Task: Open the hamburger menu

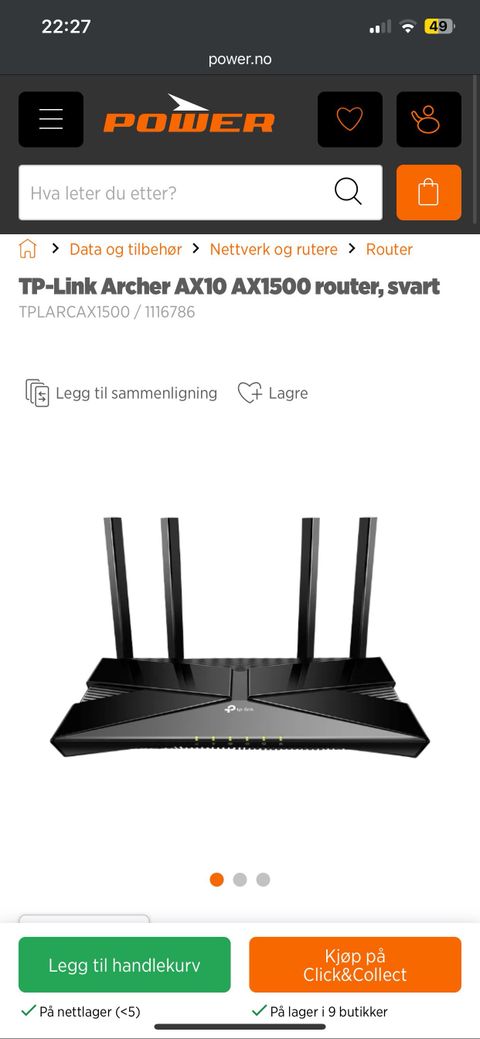Action: (x=51, y=119)
